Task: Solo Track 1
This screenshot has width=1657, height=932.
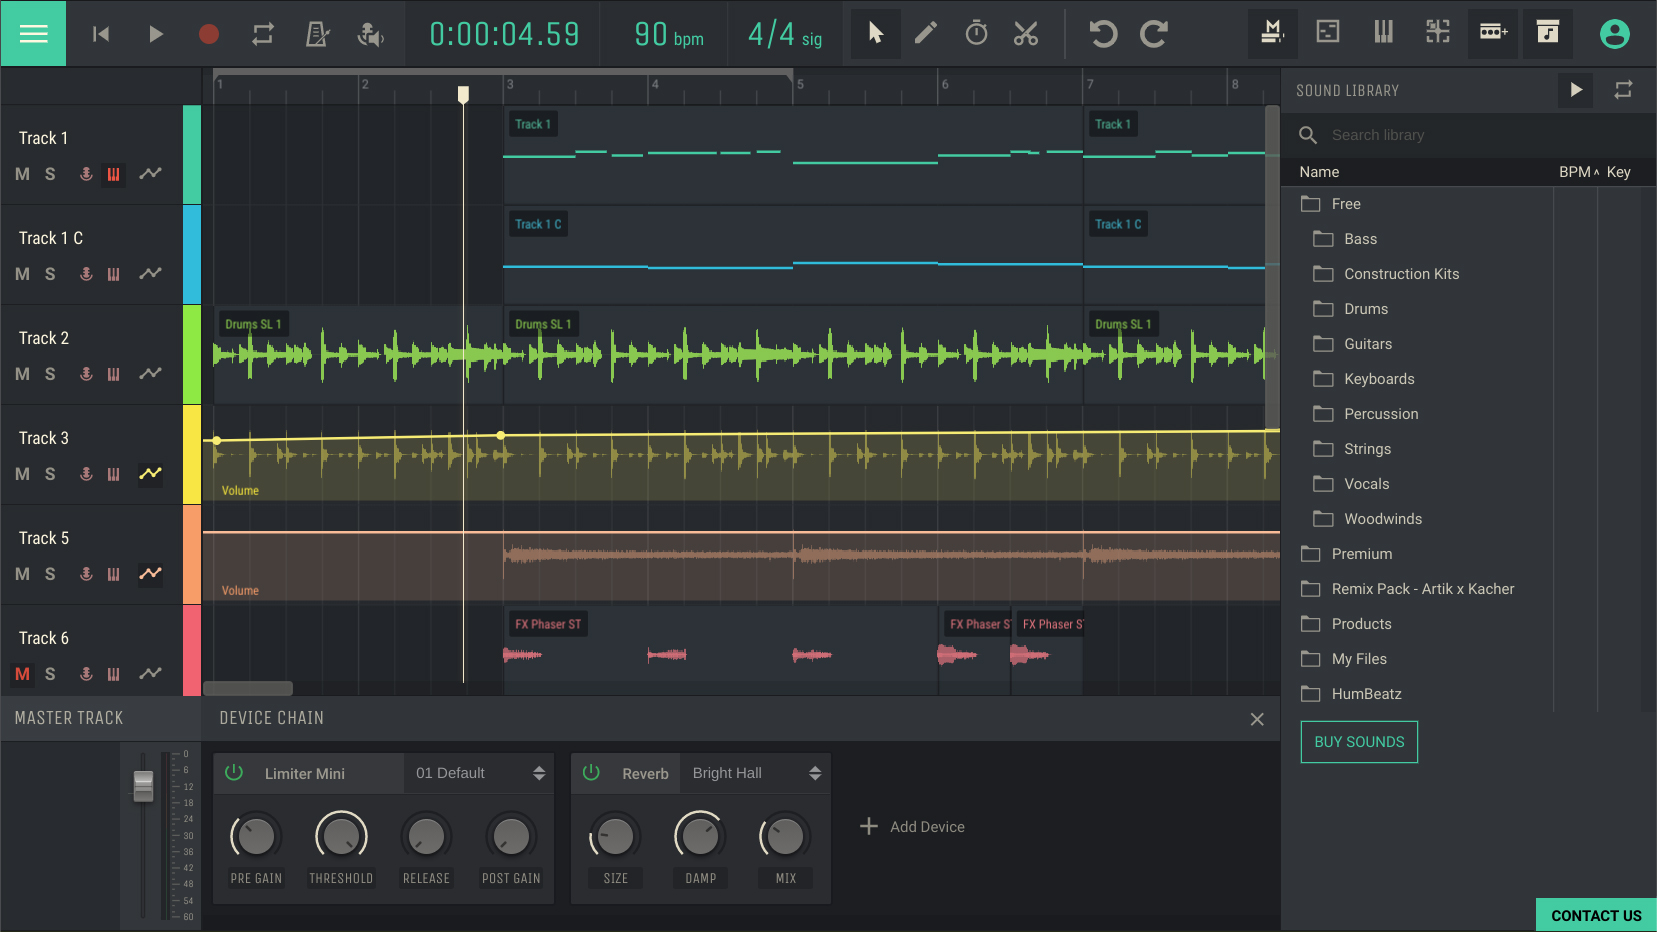Action: [x=50, y=174]
